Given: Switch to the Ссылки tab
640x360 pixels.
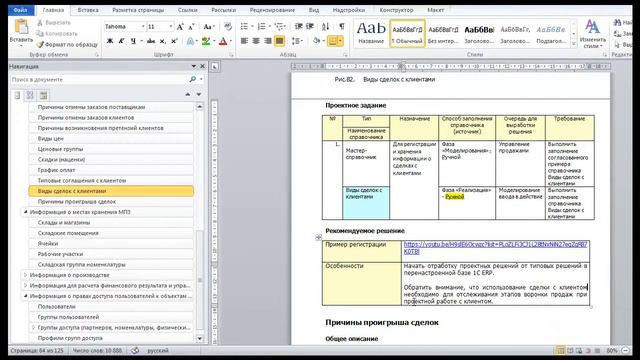Looking at the screenshot, I should 188,10.
